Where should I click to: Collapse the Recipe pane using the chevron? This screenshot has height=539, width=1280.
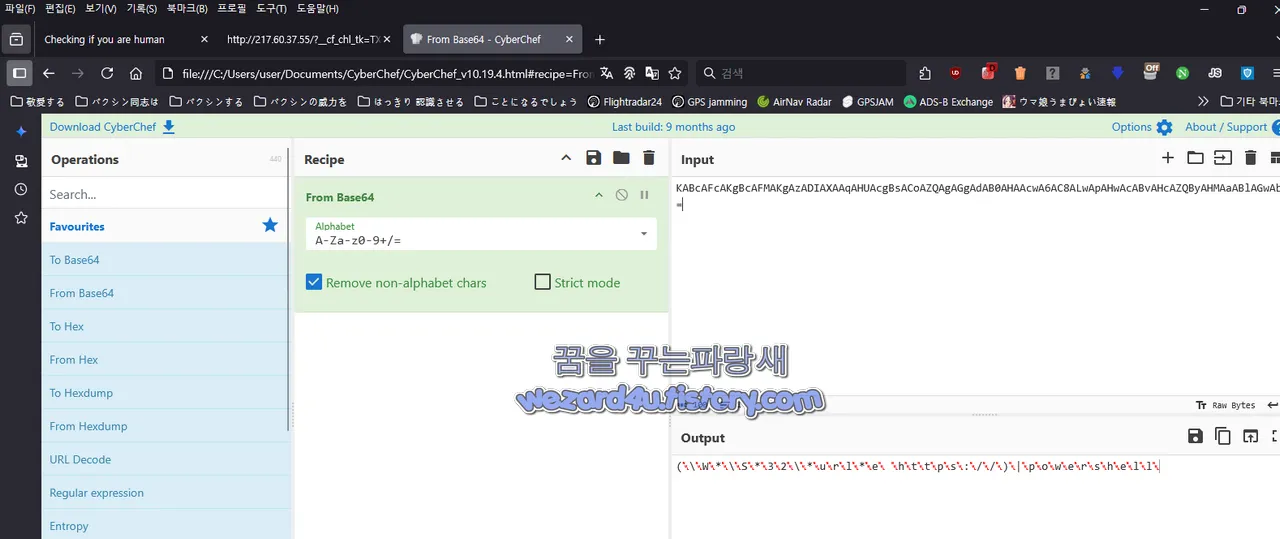coord(566,158)
